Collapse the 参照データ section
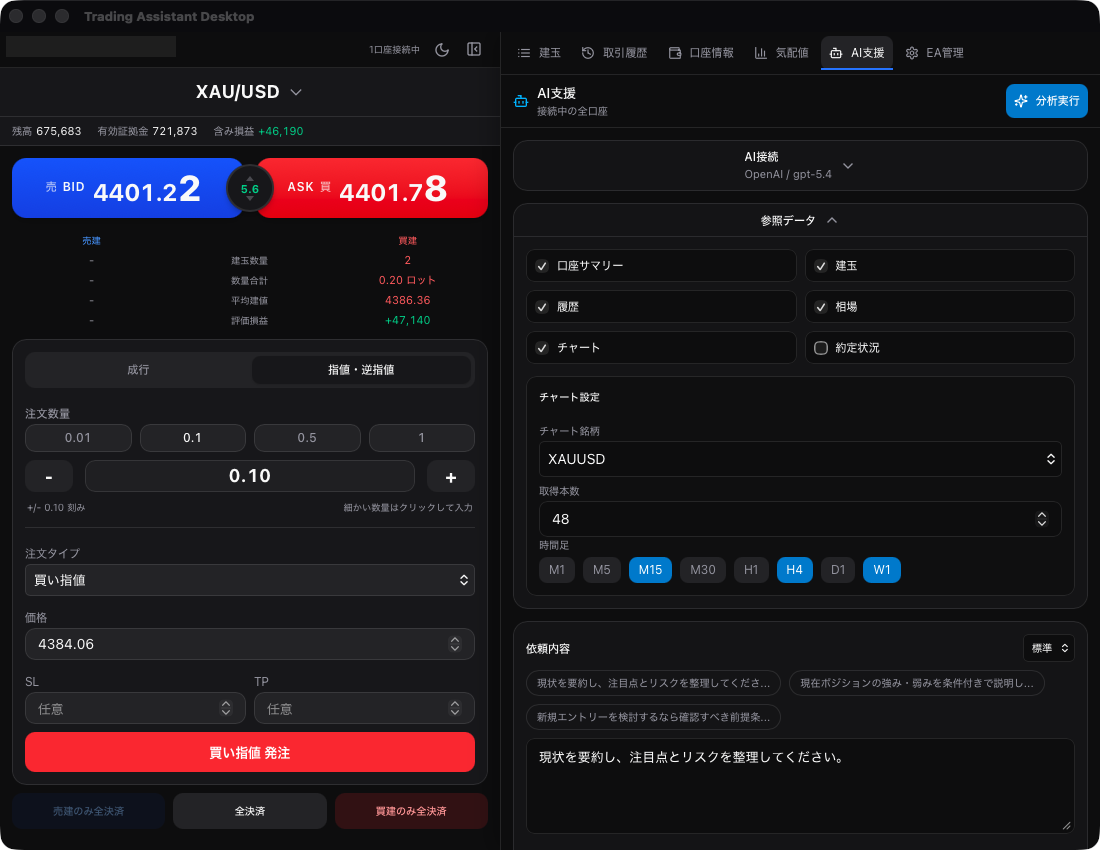Image resolution: width=1100 pixels, height=850 pixels. tap(799, 220)
